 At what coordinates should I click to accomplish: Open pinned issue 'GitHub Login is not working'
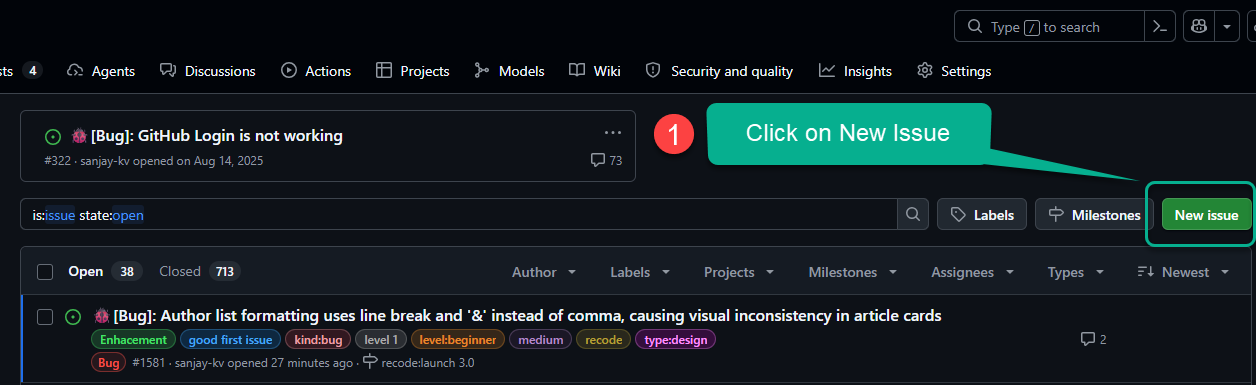217,136
